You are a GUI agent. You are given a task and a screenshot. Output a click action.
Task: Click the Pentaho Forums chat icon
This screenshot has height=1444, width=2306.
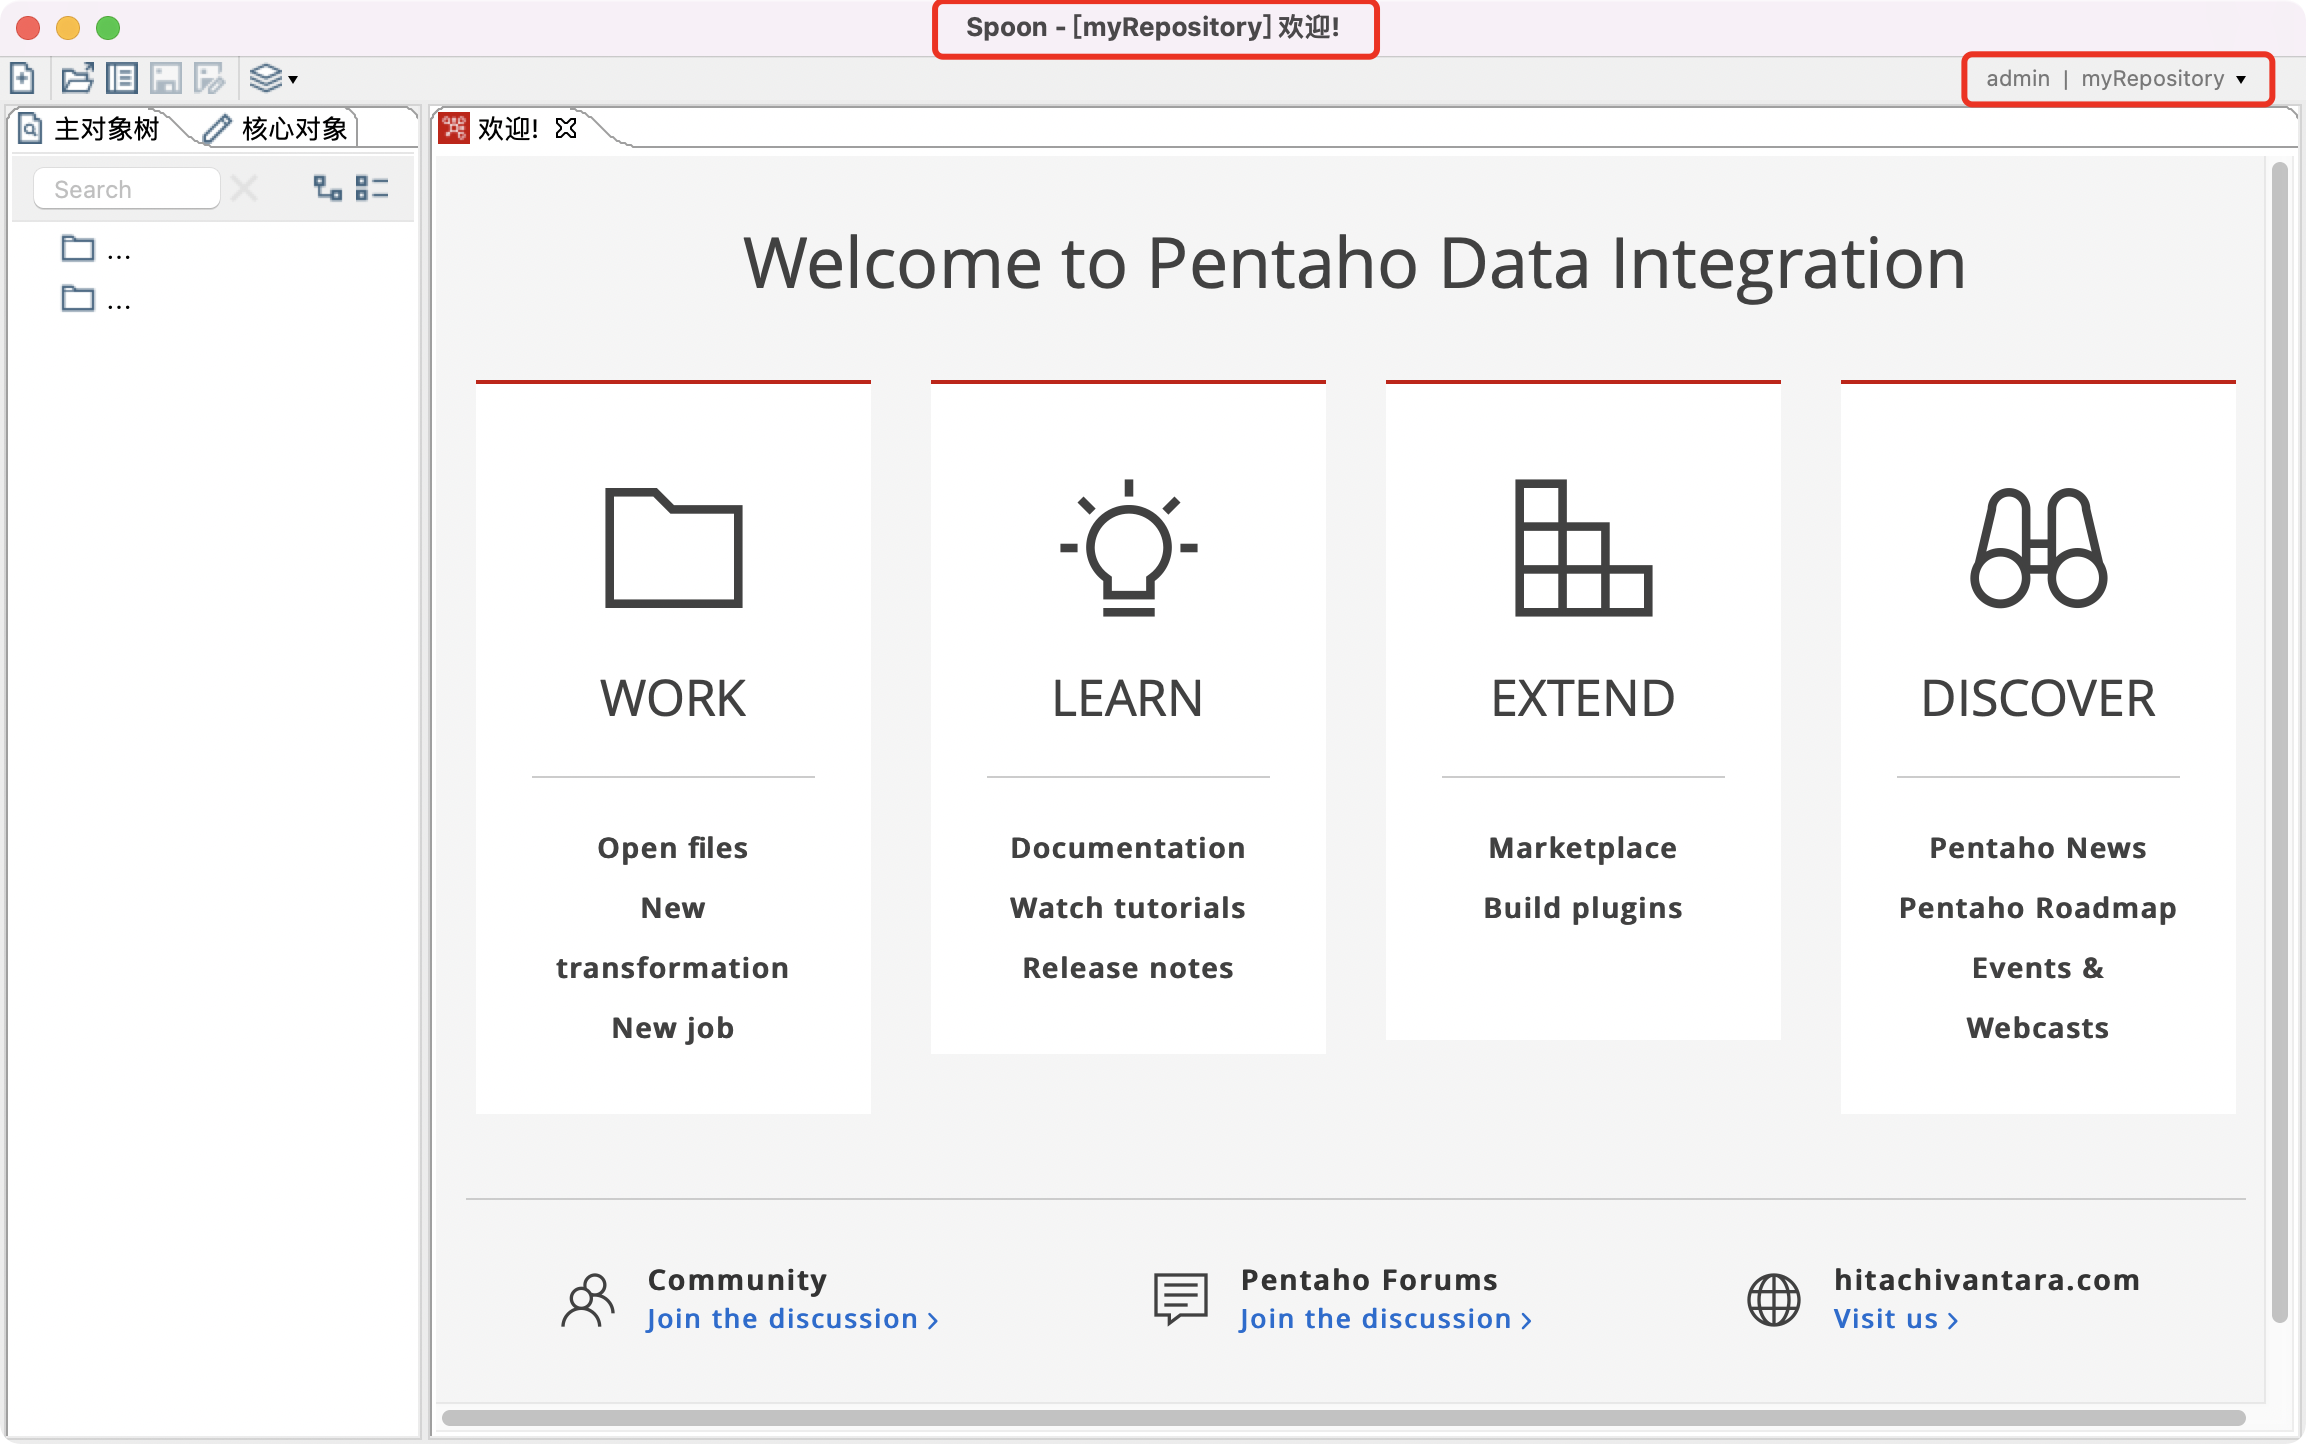coord(1181,1300)
